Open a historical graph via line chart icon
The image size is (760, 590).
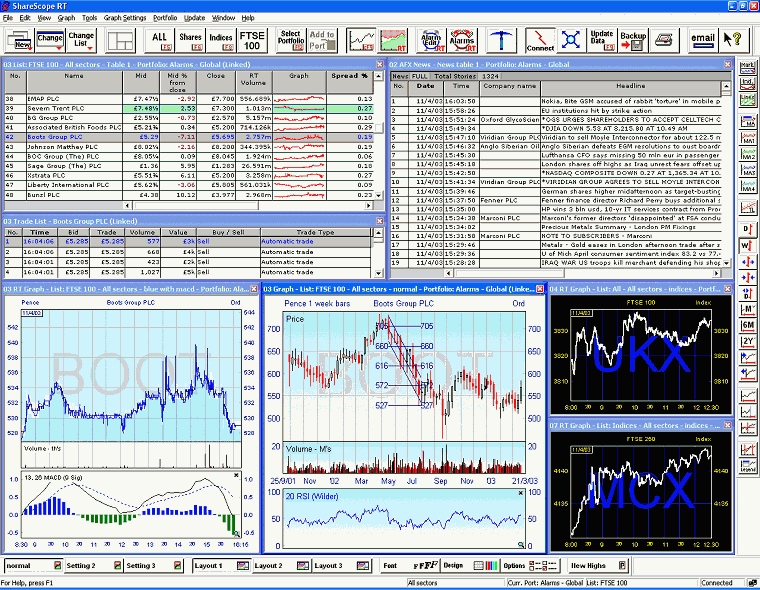click(362, 40)
